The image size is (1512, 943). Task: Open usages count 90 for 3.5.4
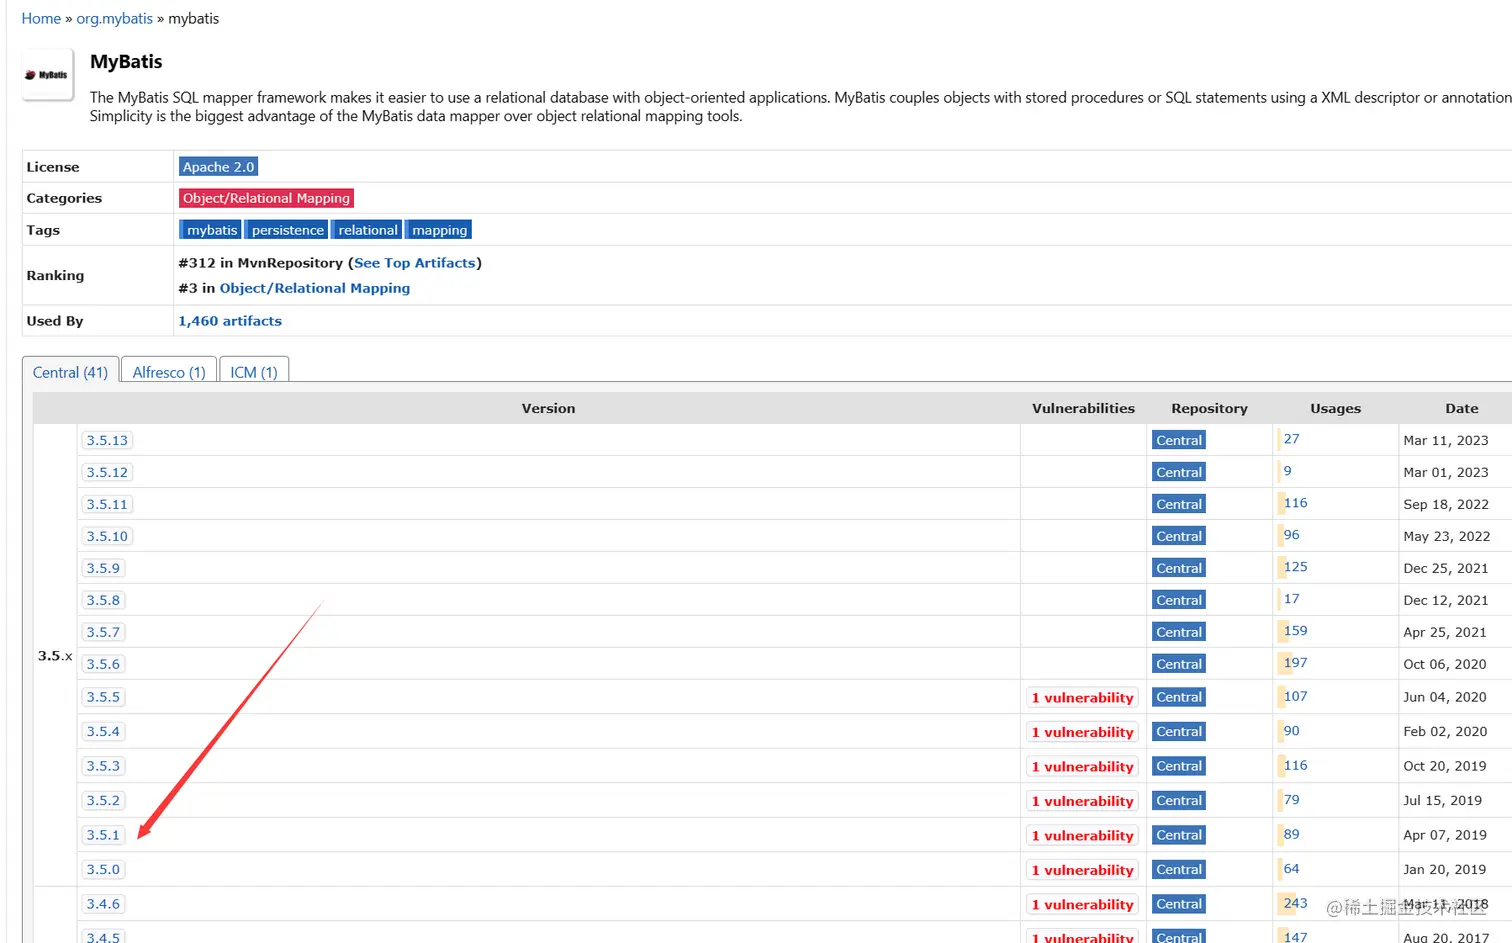[x=1291, y=731]
